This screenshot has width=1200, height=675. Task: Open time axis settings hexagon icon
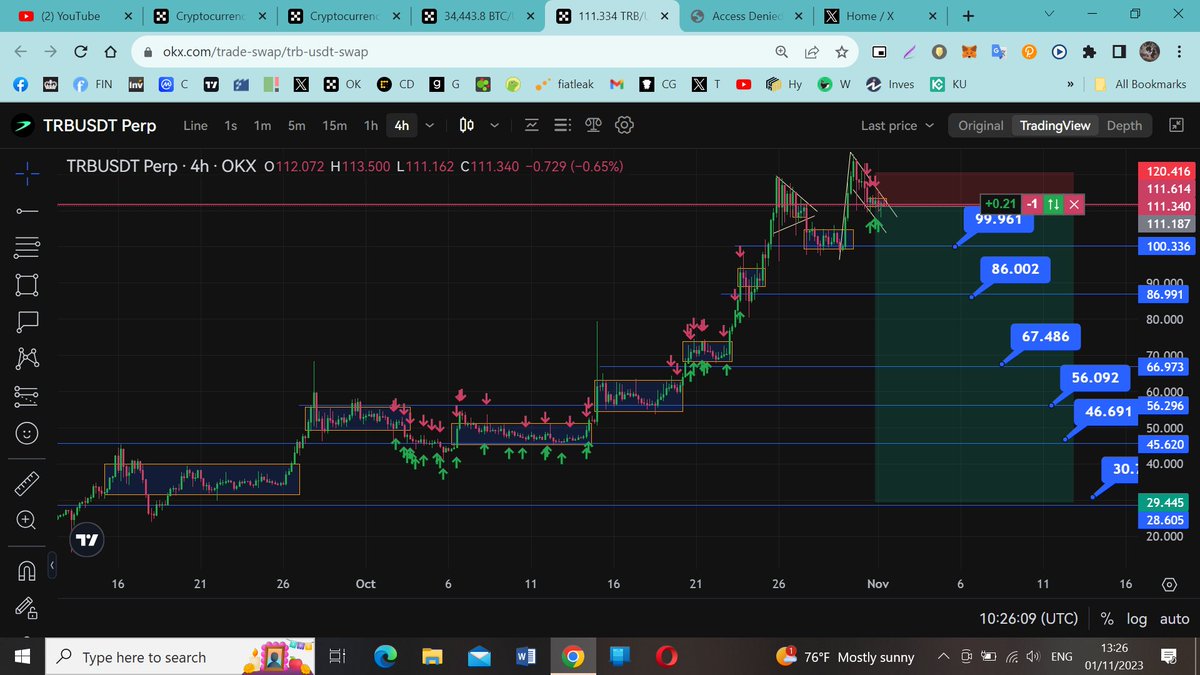tap(1169, 584)
